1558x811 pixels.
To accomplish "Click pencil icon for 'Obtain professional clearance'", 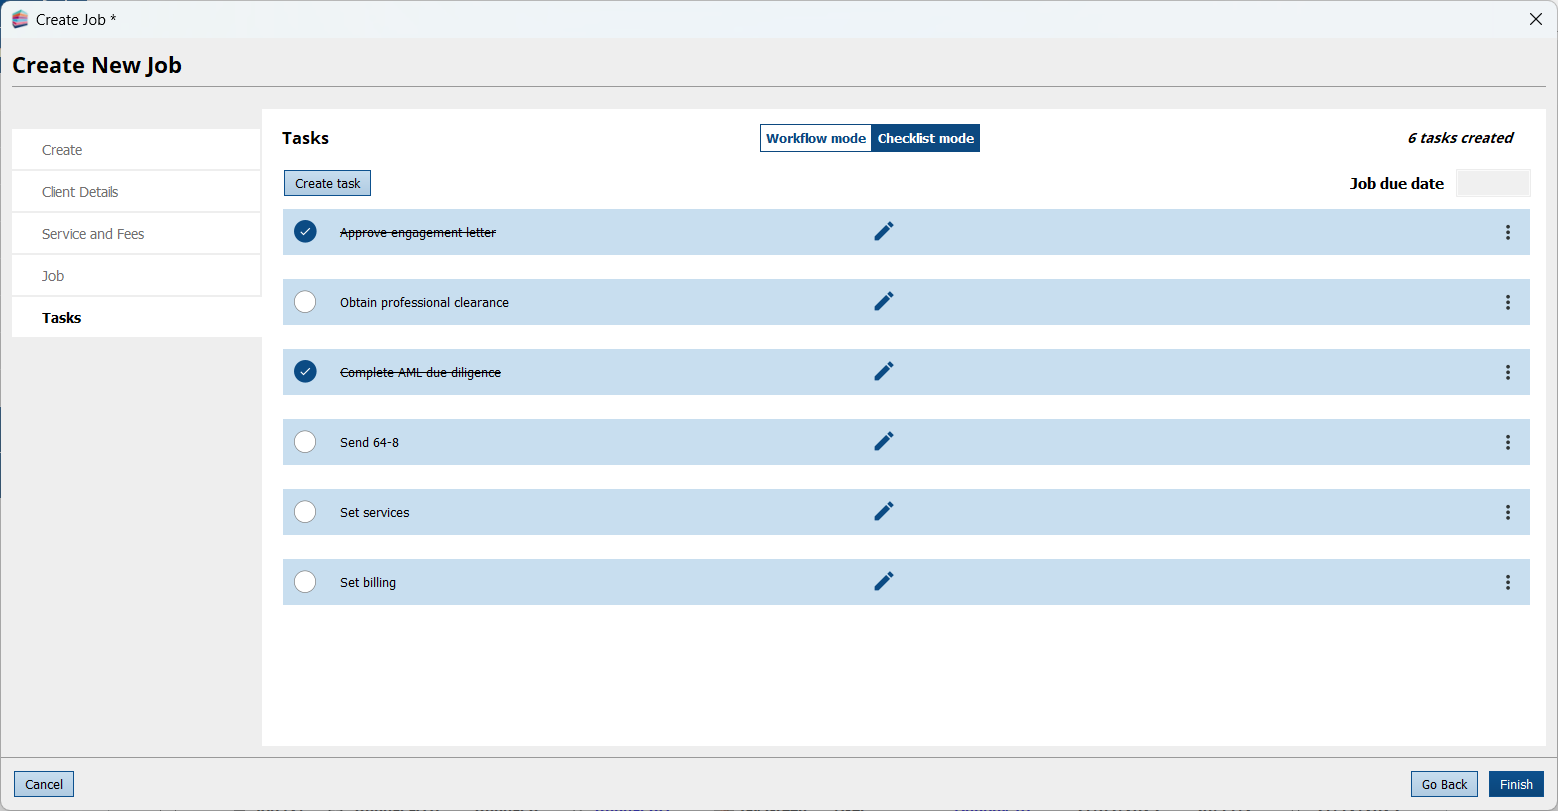I will [883, 301].
